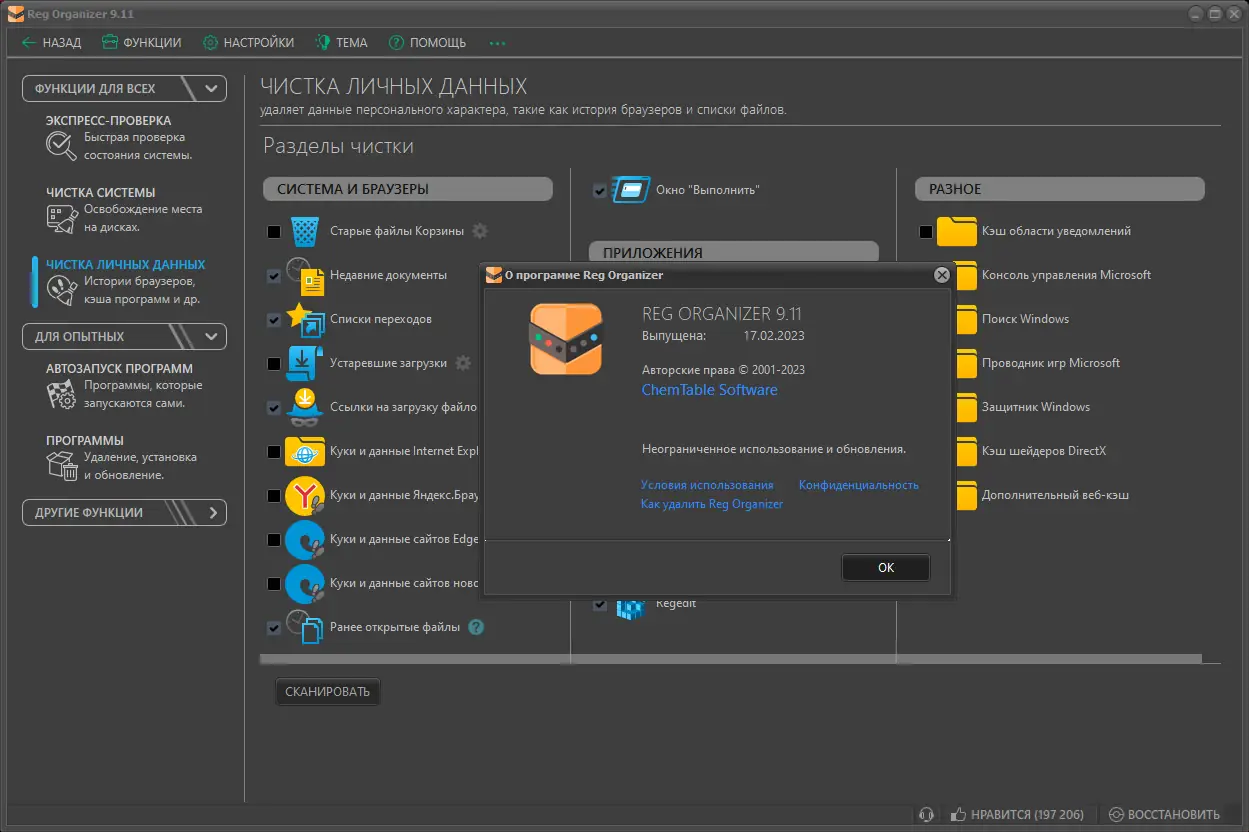Open settings gear next to Старые файлы Корзины
The height and width of the screenshot is (832, 1249).
[x=480, y=231]
